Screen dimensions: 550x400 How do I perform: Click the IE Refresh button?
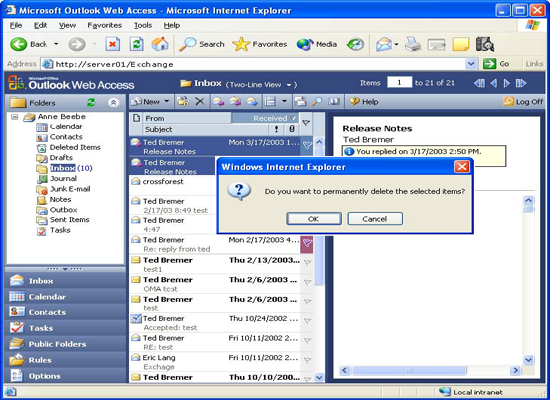[136, 44]
